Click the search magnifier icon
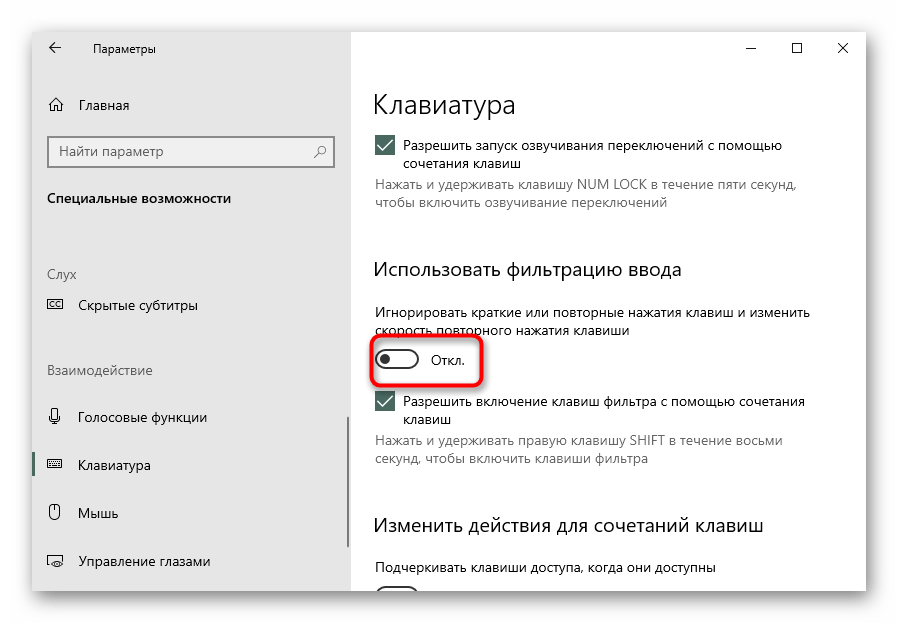 click(x=320, y=152)
